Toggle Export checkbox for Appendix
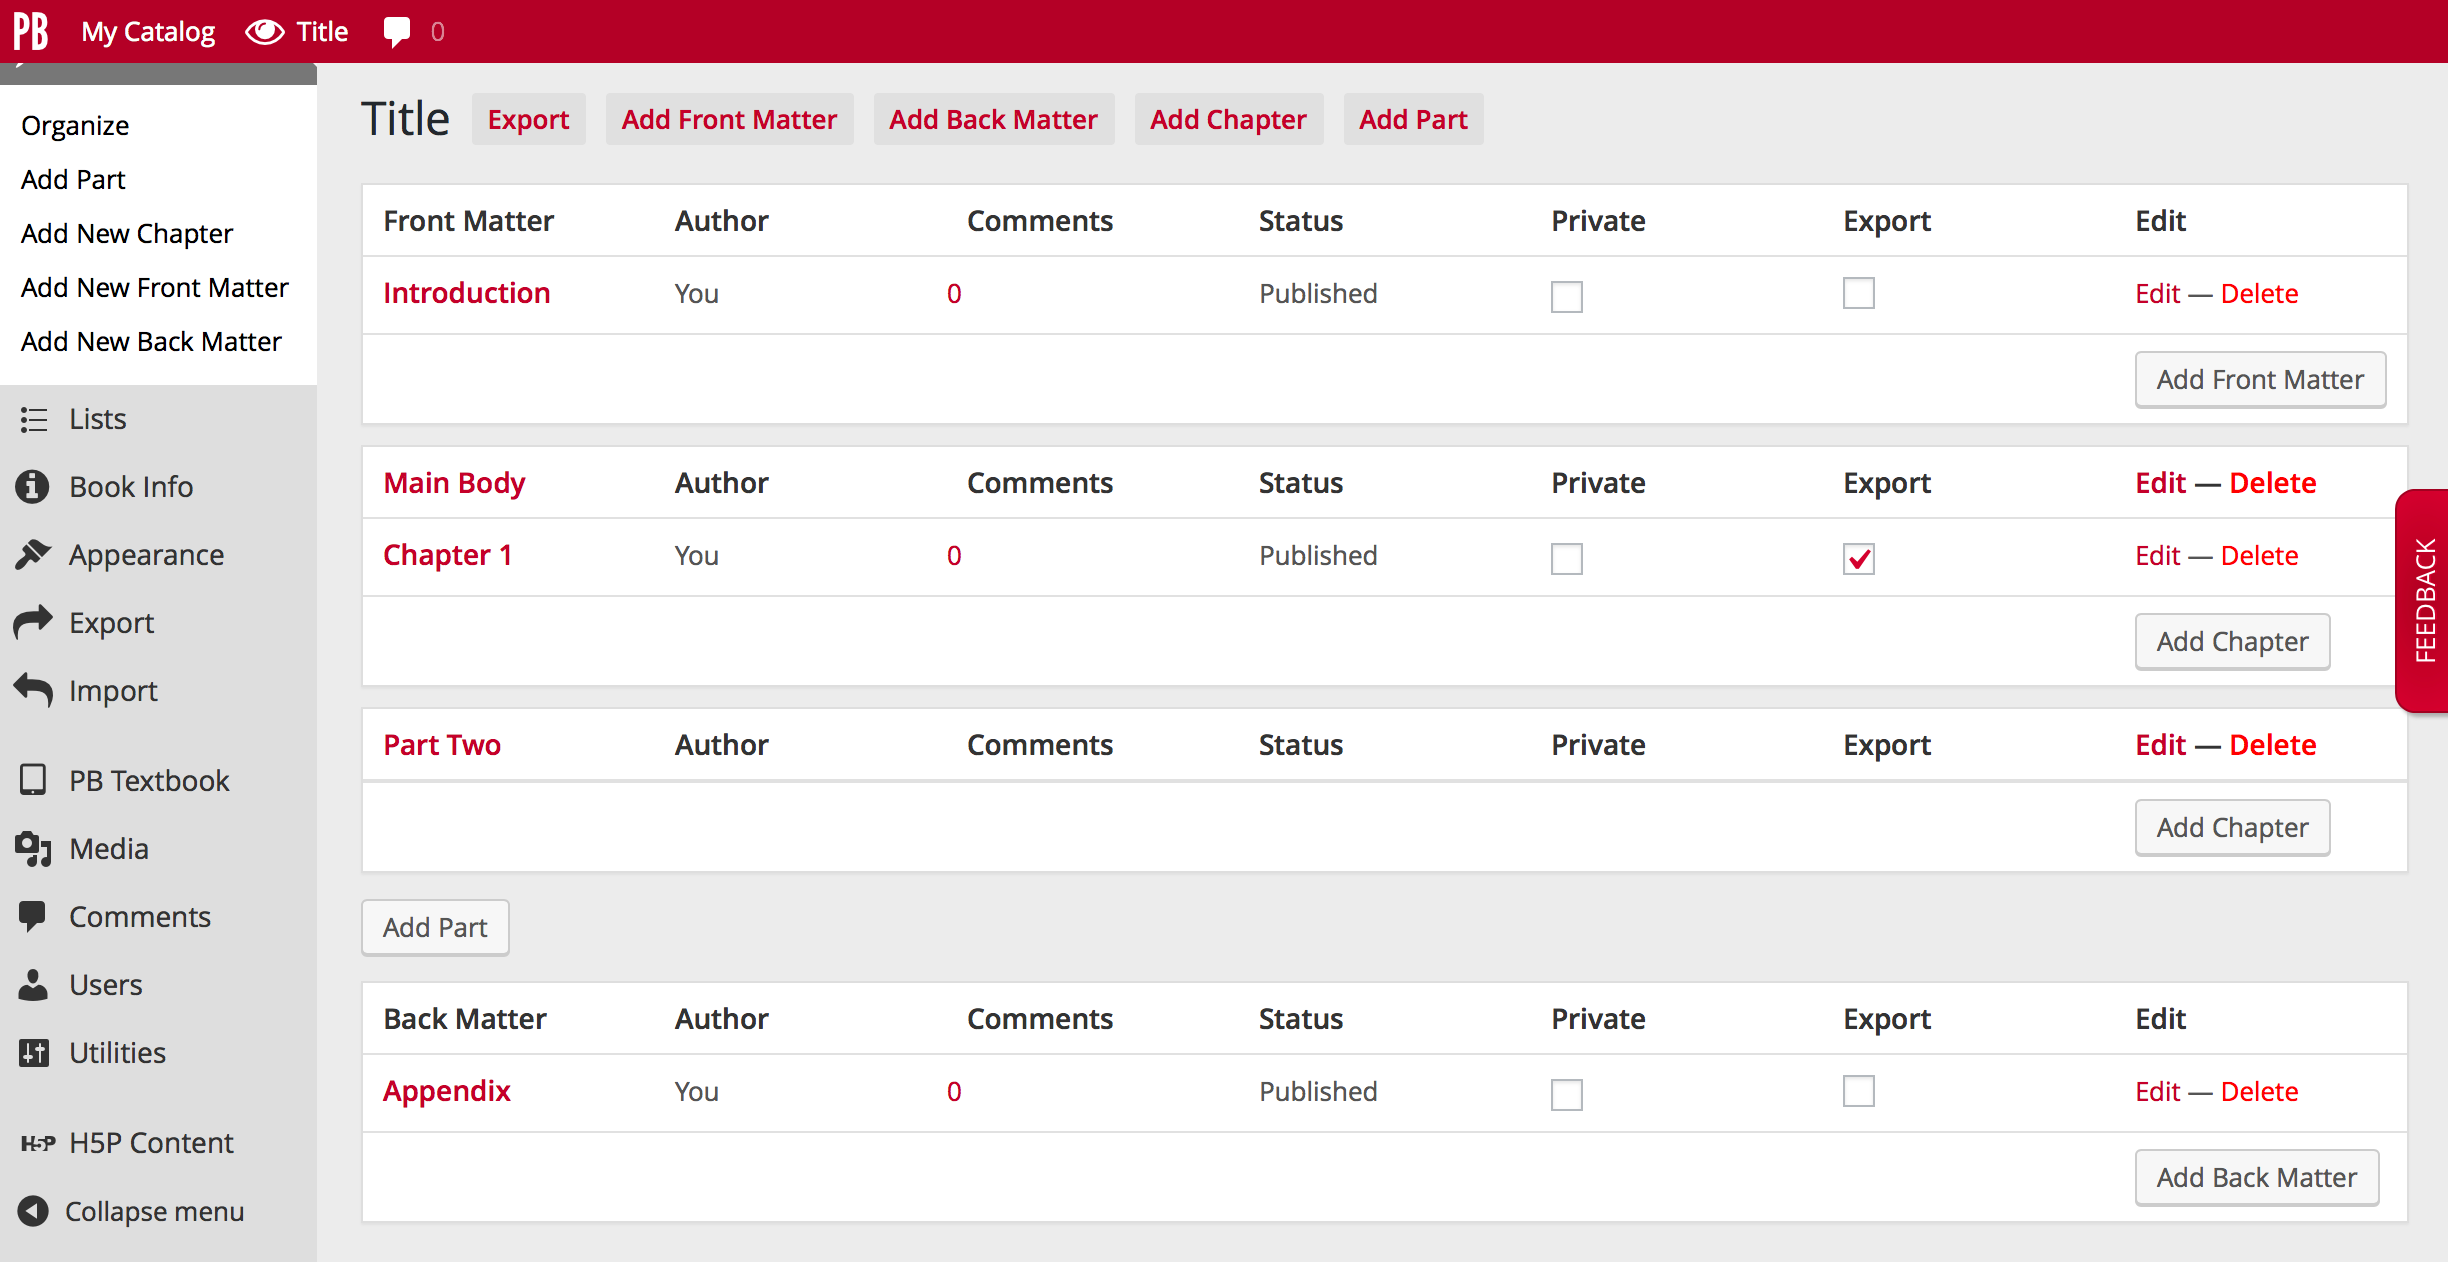 (1859, 1091)
